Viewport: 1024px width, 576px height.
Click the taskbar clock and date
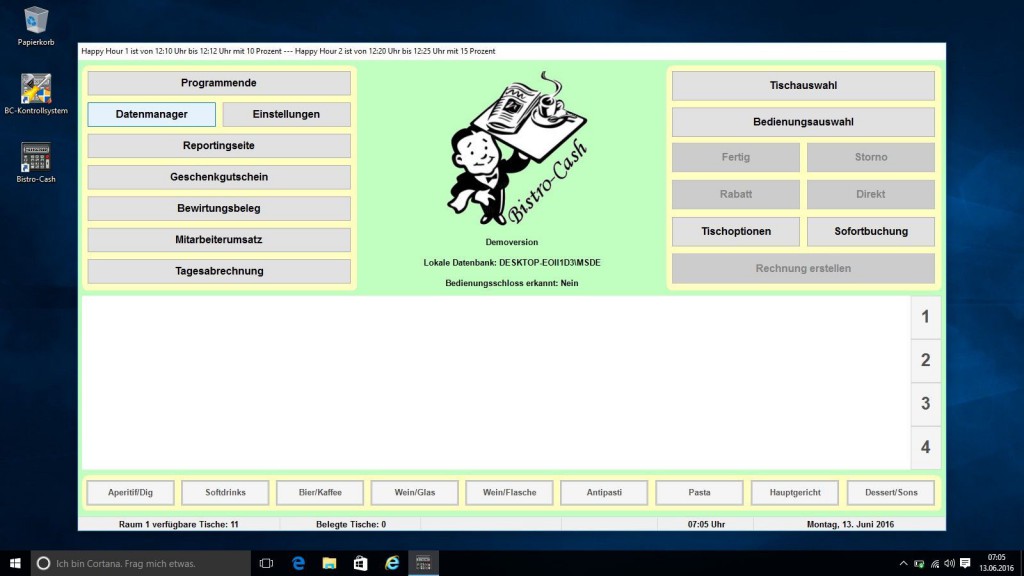pos(997,563)
